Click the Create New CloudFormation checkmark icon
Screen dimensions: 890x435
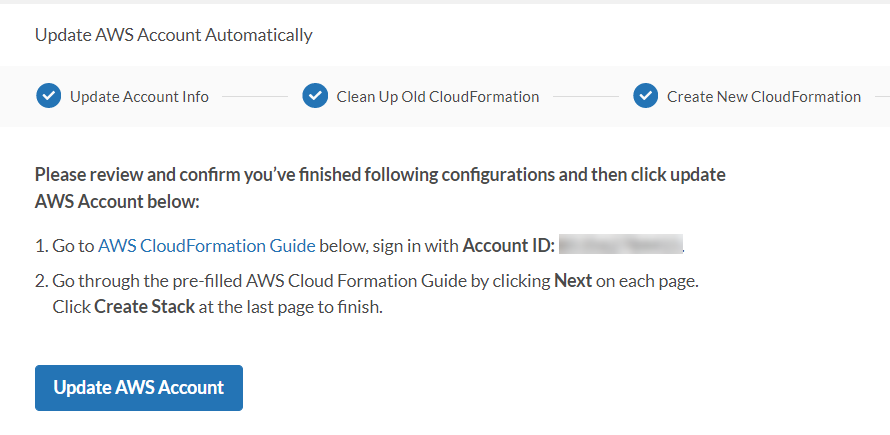pyautogui.click(x=645, y=96)
